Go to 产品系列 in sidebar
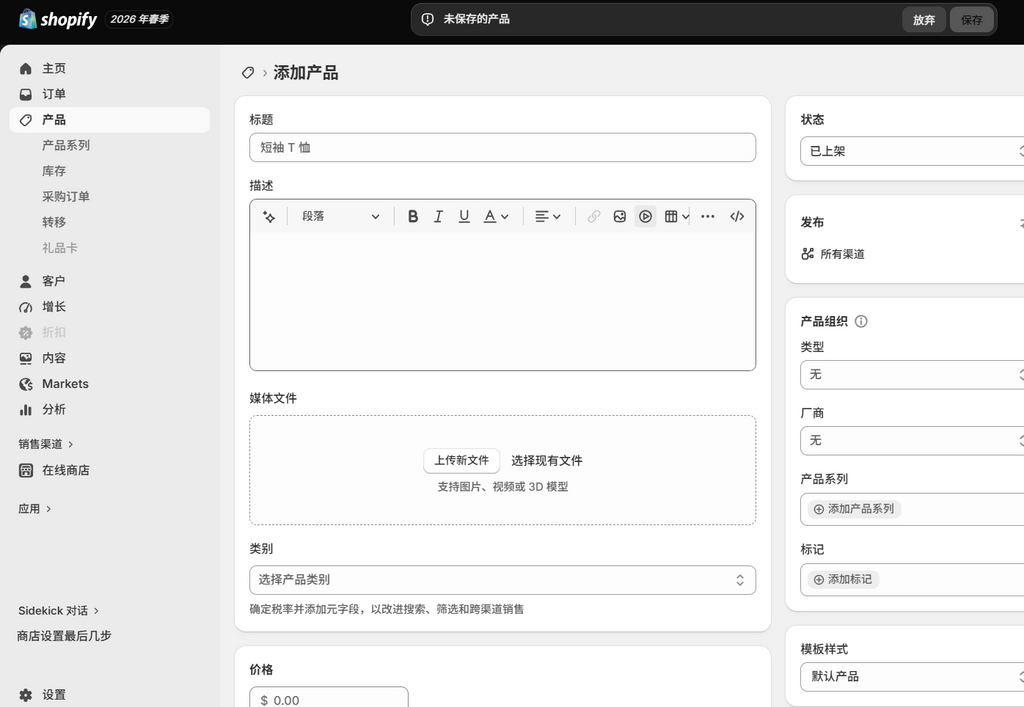The height and width of the screenshot is (707, 1024). click(x=66, y=146)
